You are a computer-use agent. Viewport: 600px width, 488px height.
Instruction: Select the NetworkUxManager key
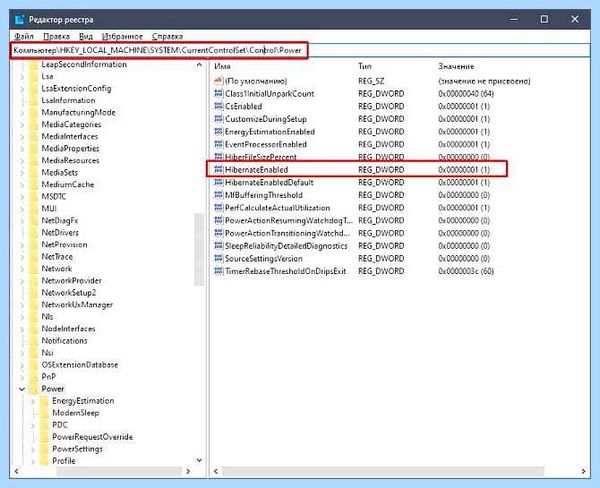click(x=77, y=305)
